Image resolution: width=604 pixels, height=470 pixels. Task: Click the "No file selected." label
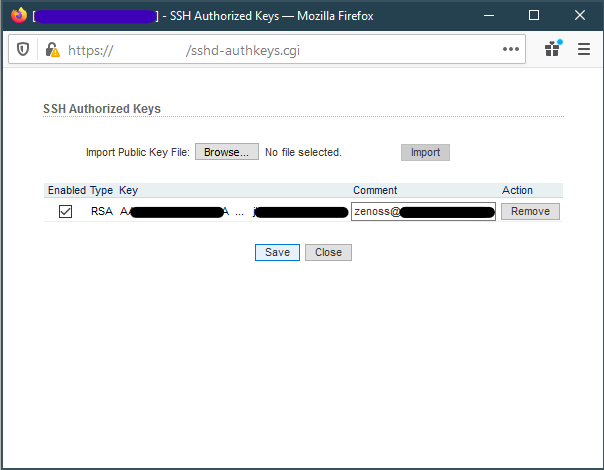point(303,153)
